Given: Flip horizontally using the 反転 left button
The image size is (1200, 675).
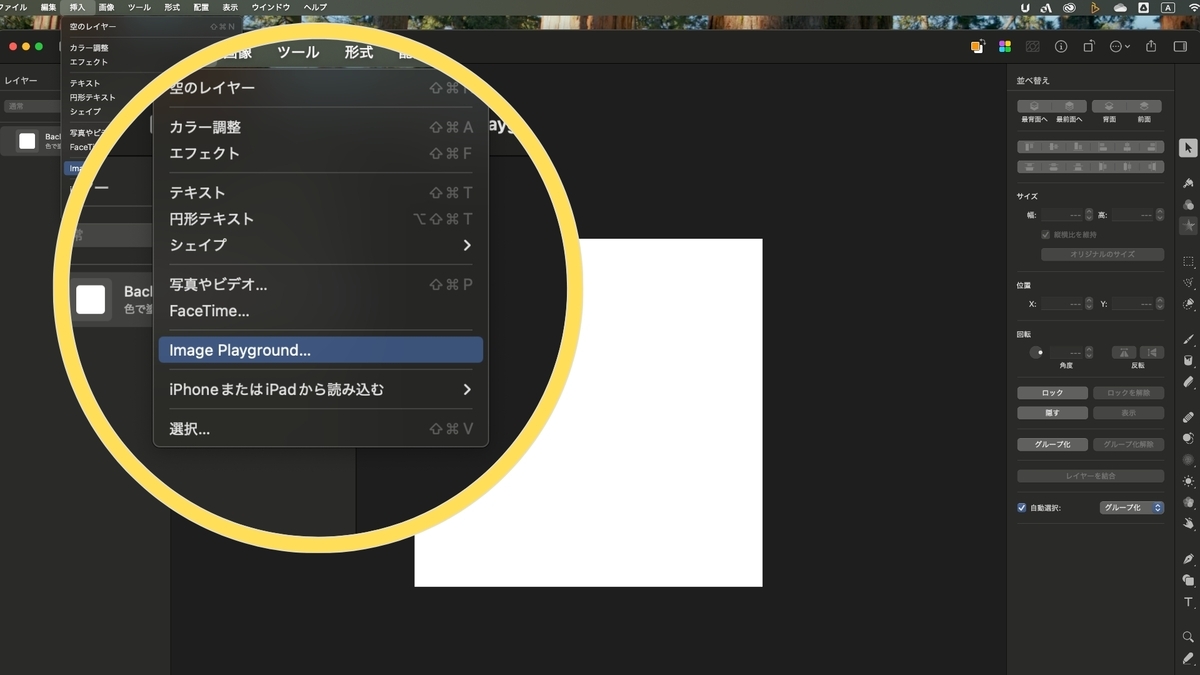Looking at the screenshot, I should click(x=1125, y=352).
